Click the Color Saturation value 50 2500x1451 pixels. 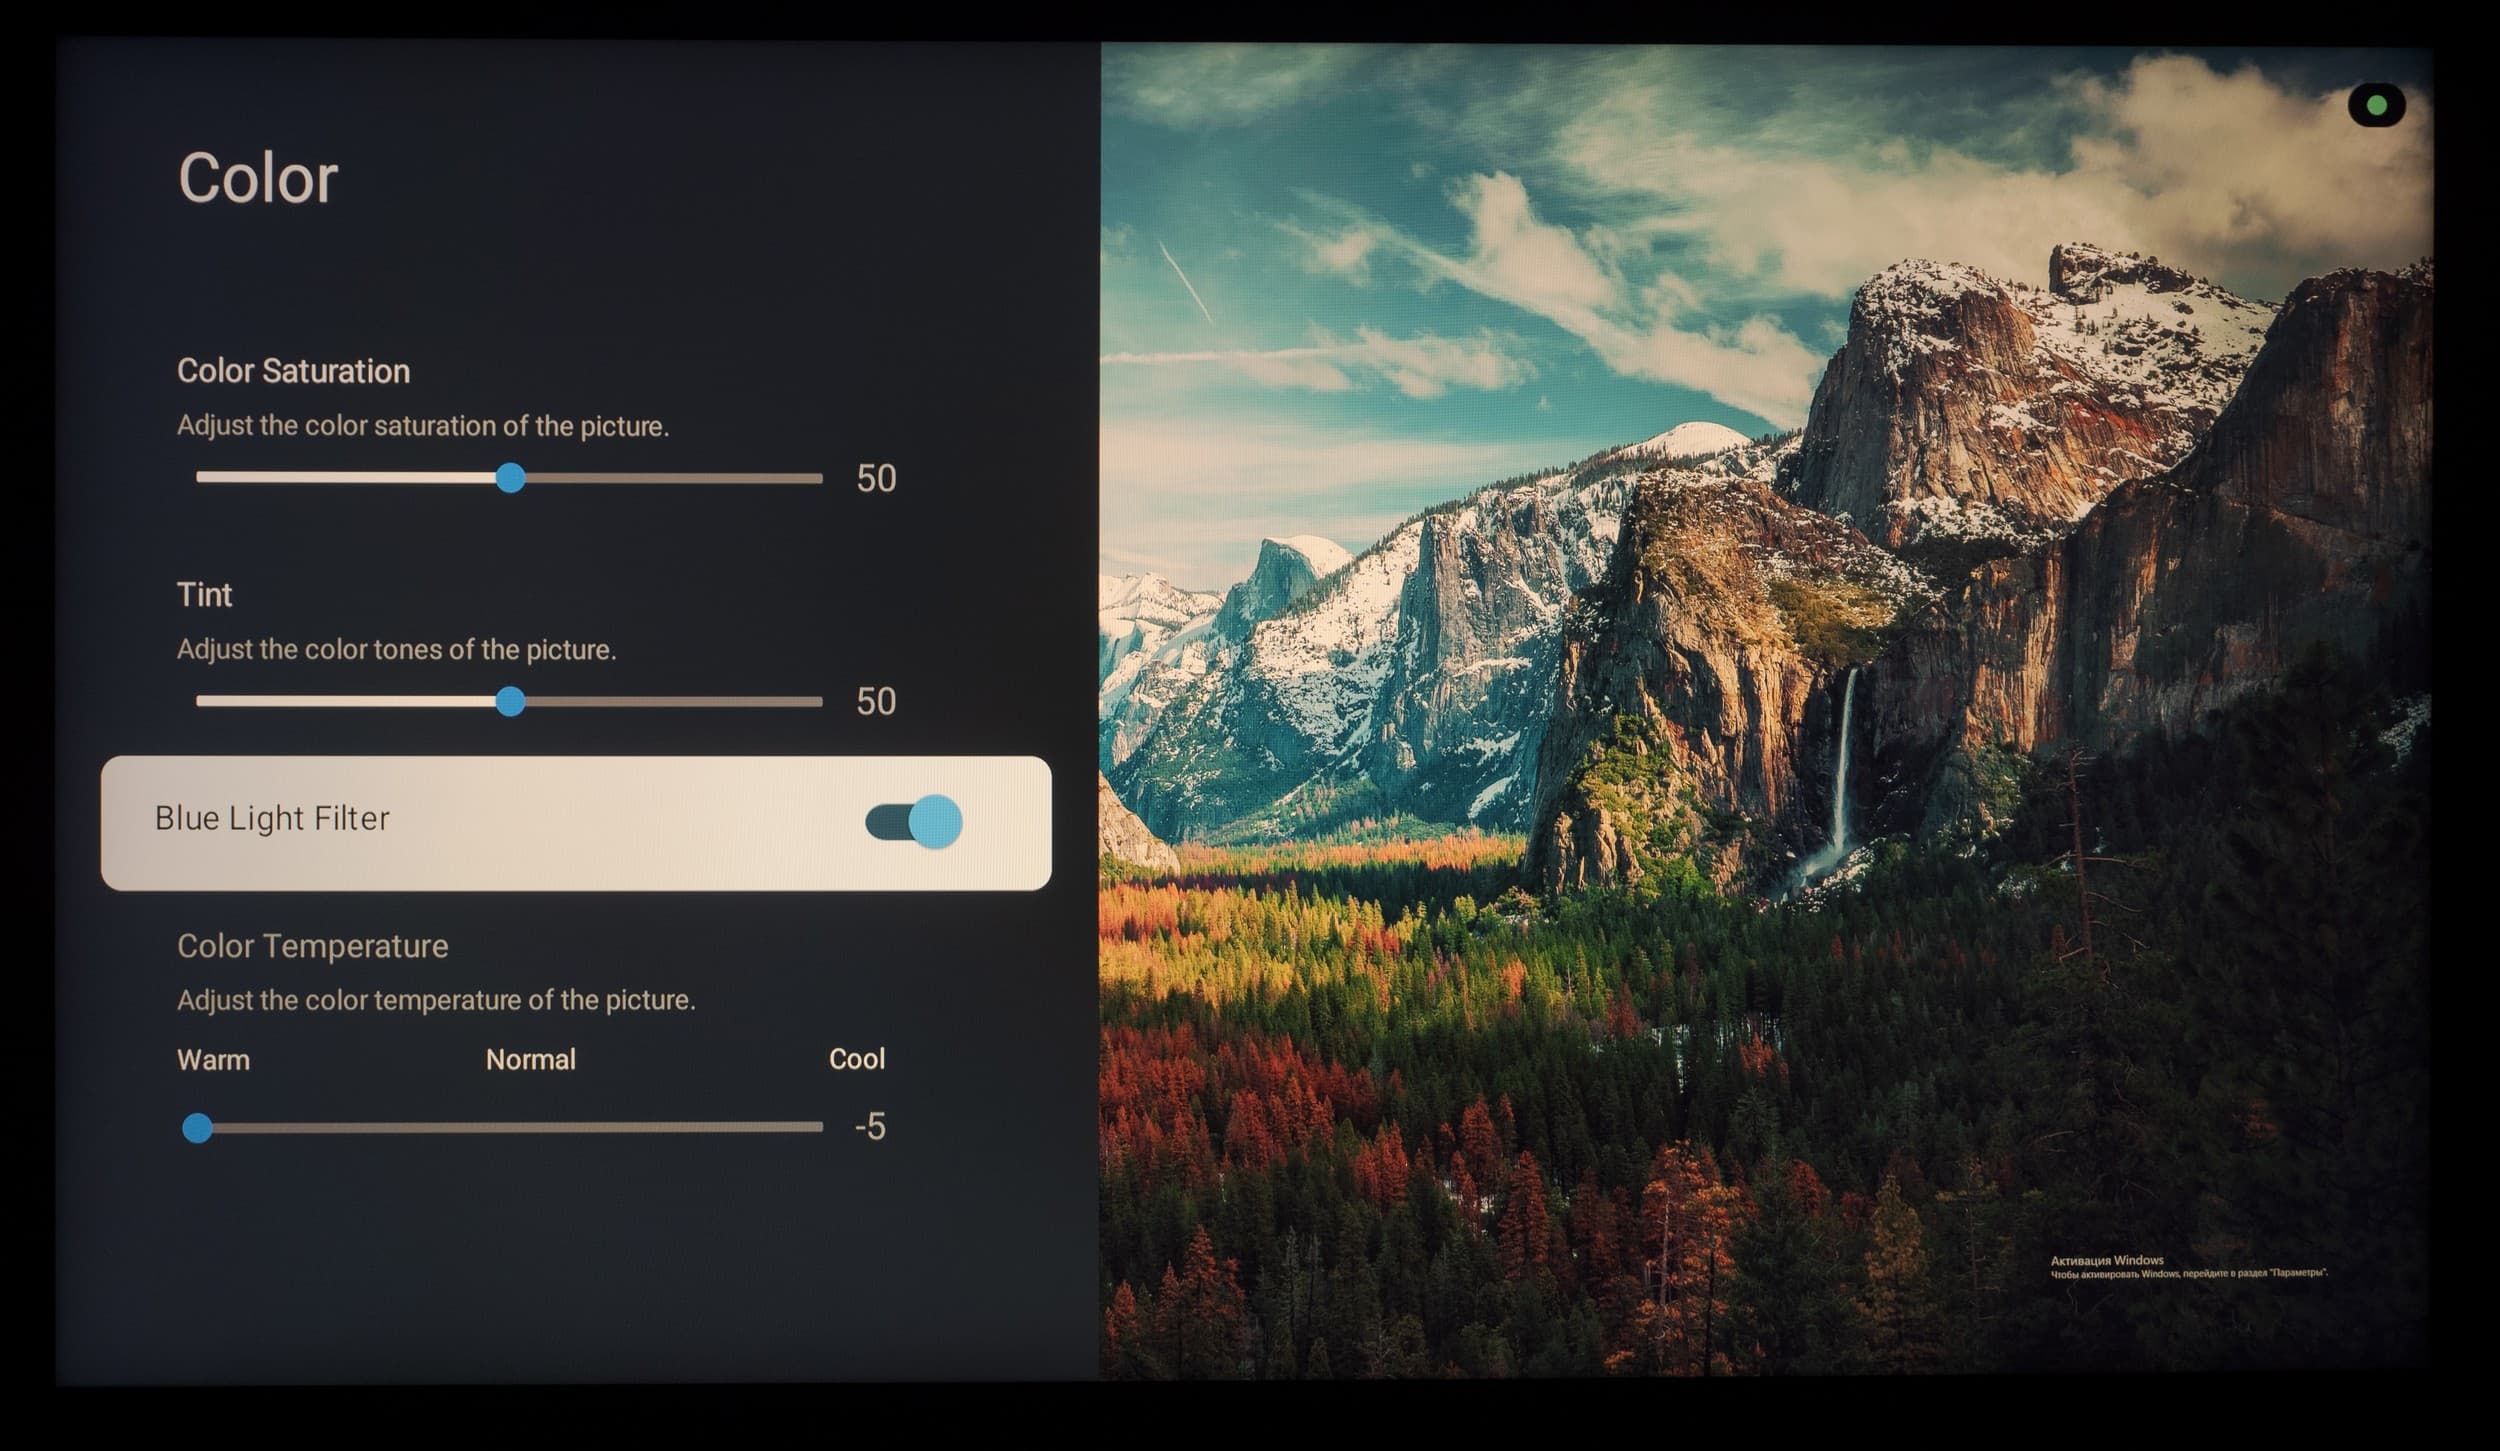click(875, 479)
